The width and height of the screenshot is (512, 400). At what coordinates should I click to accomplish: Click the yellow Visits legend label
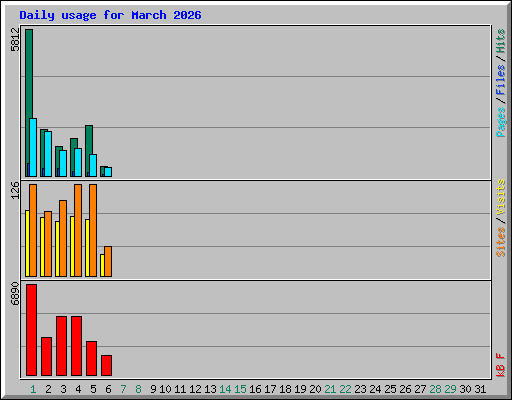[x=500, y=197]
